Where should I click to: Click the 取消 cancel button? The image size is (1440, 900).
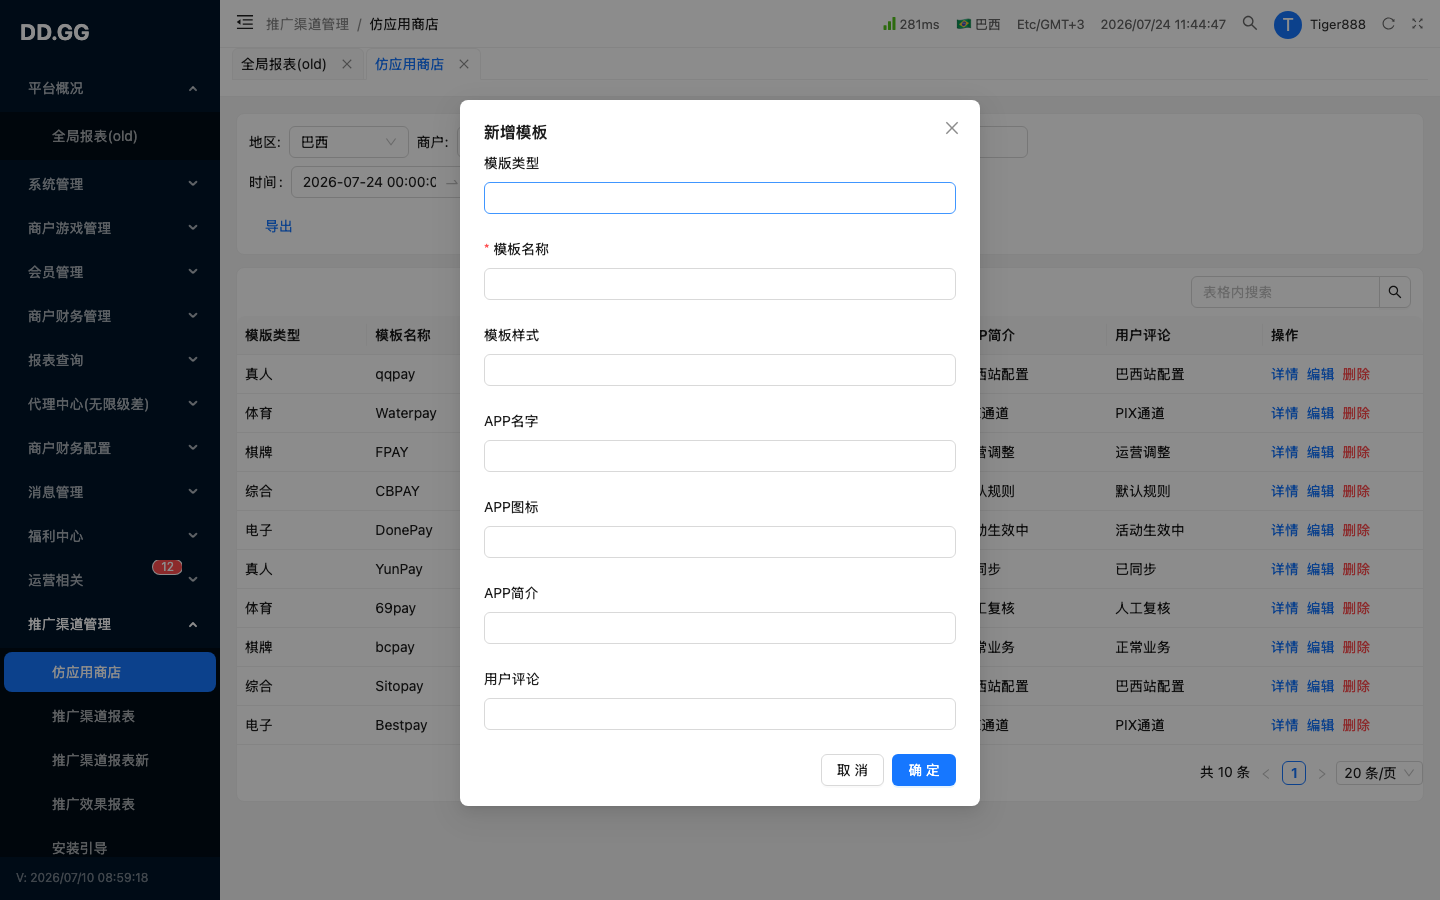point(852,770)
